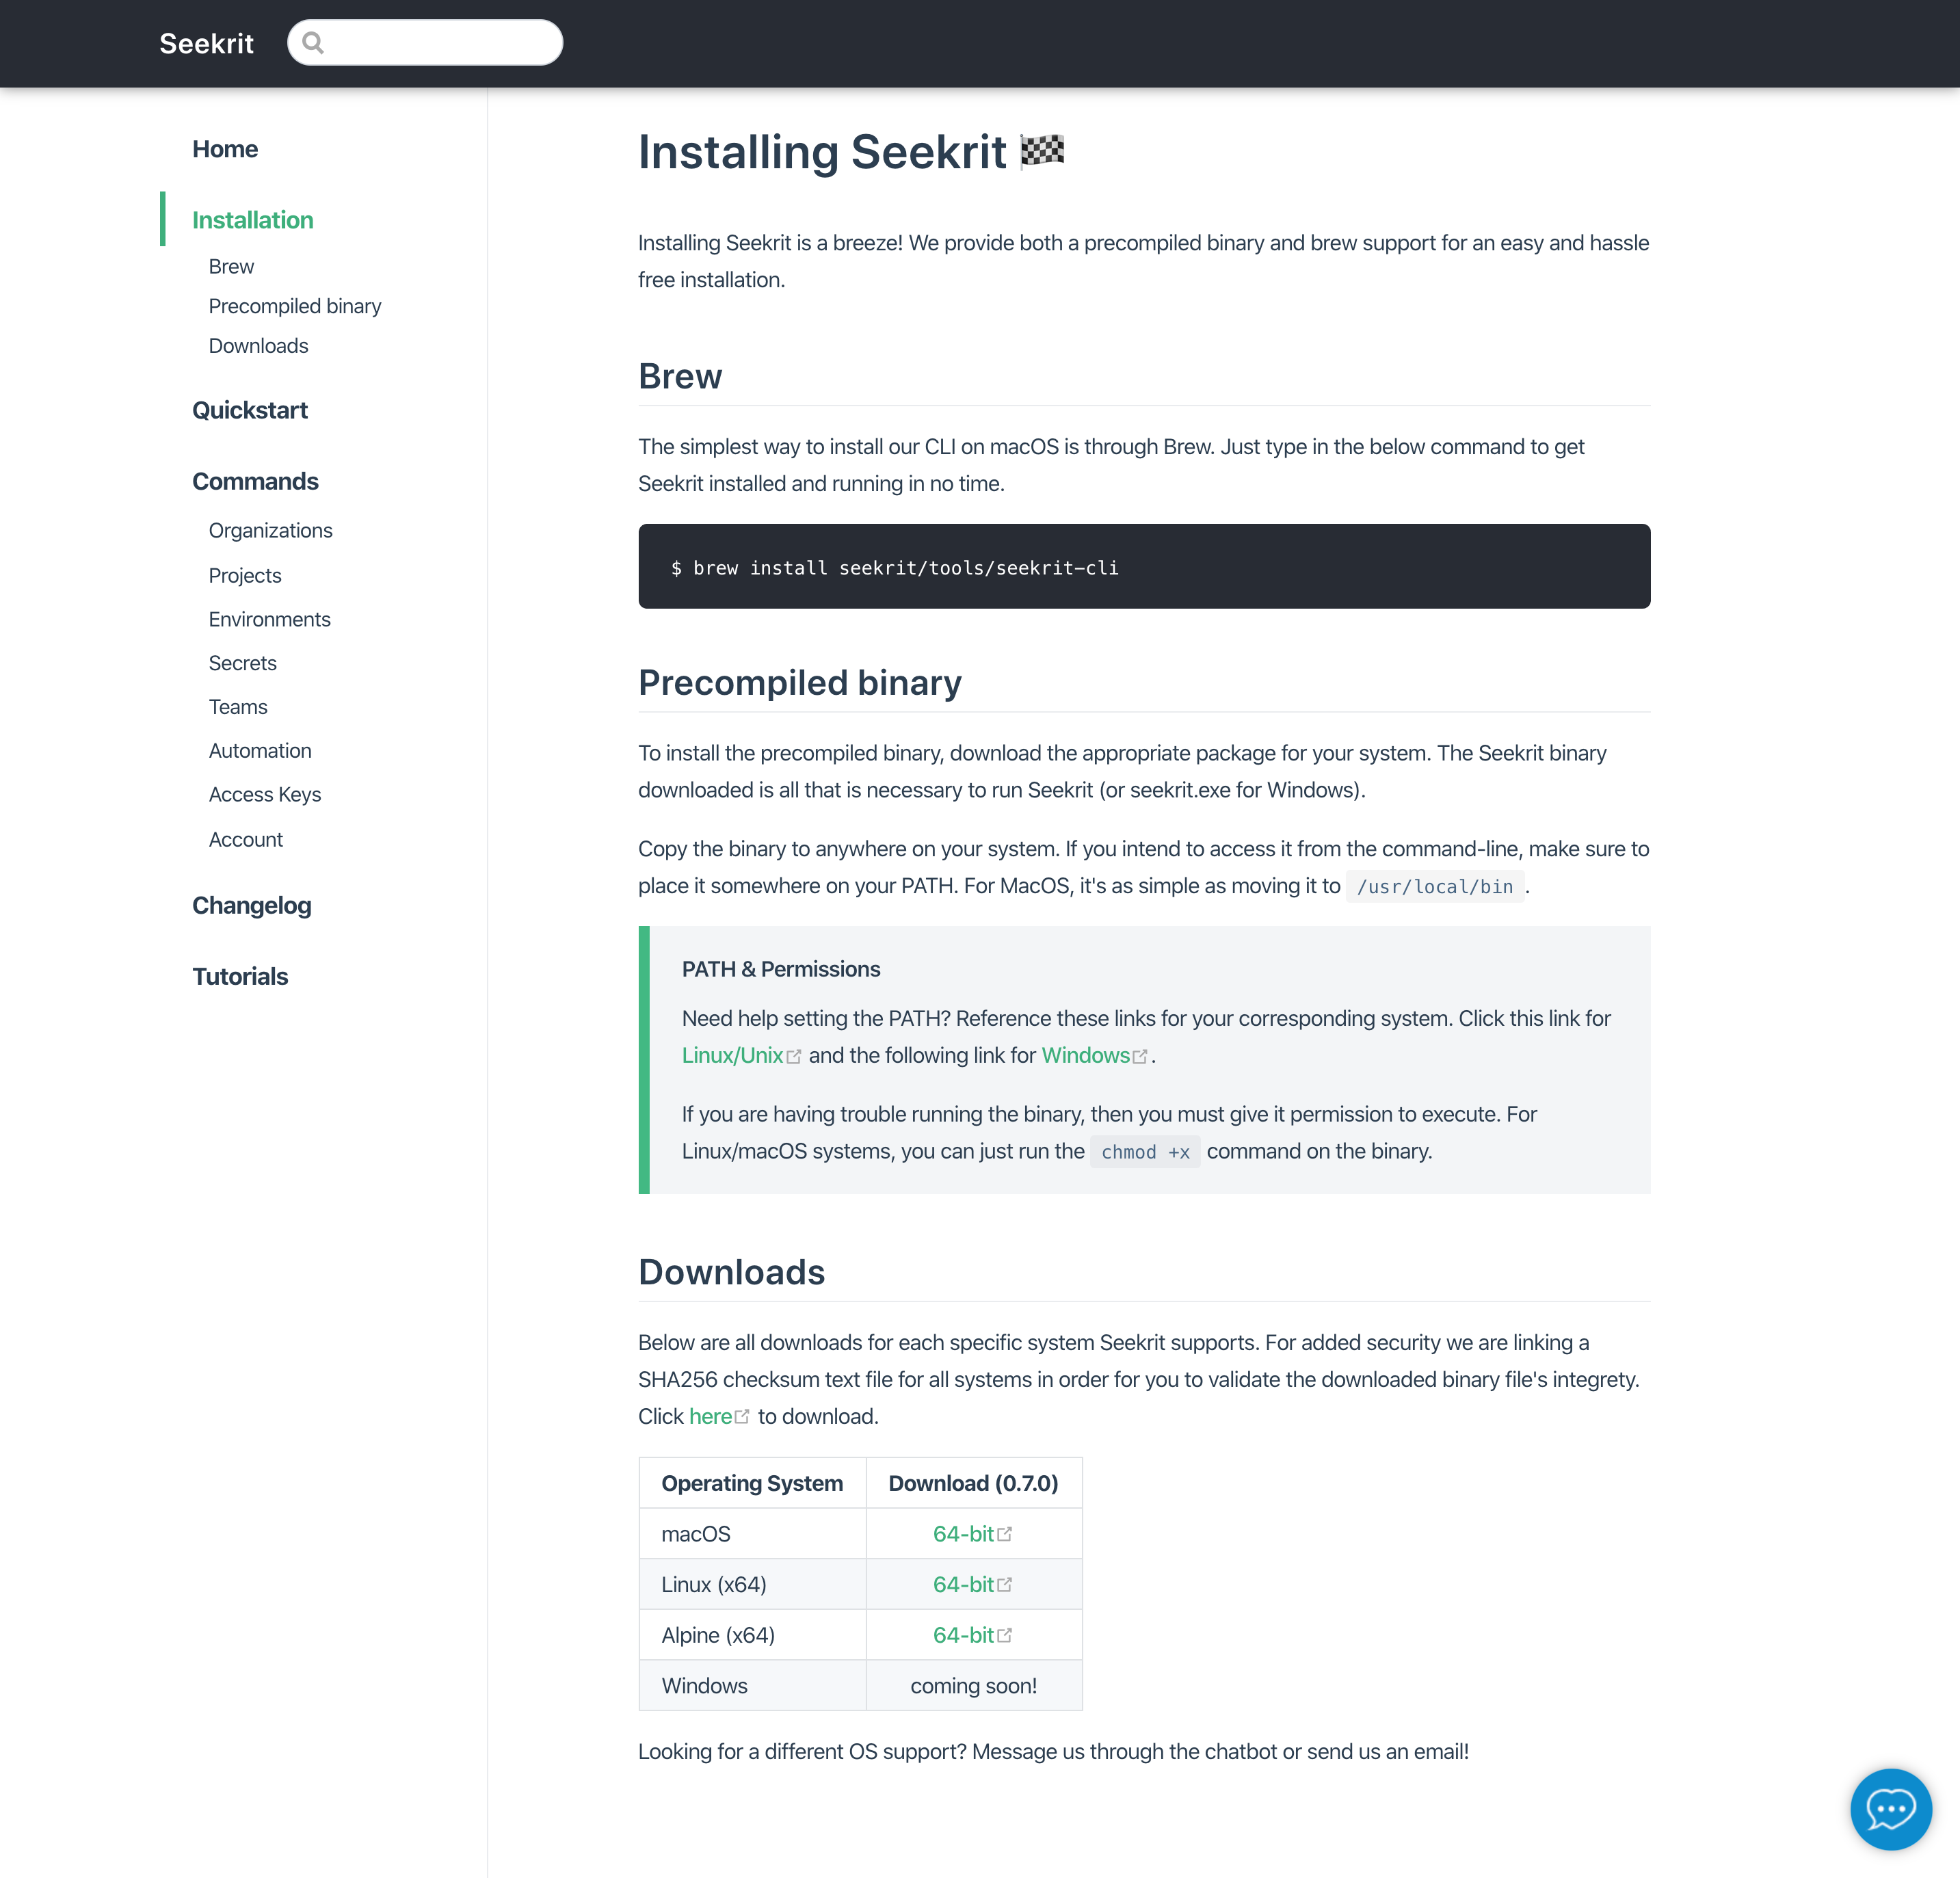Open the Changelog page
This screenshot has height=1878, width=1960.
[x=251, y=905]
